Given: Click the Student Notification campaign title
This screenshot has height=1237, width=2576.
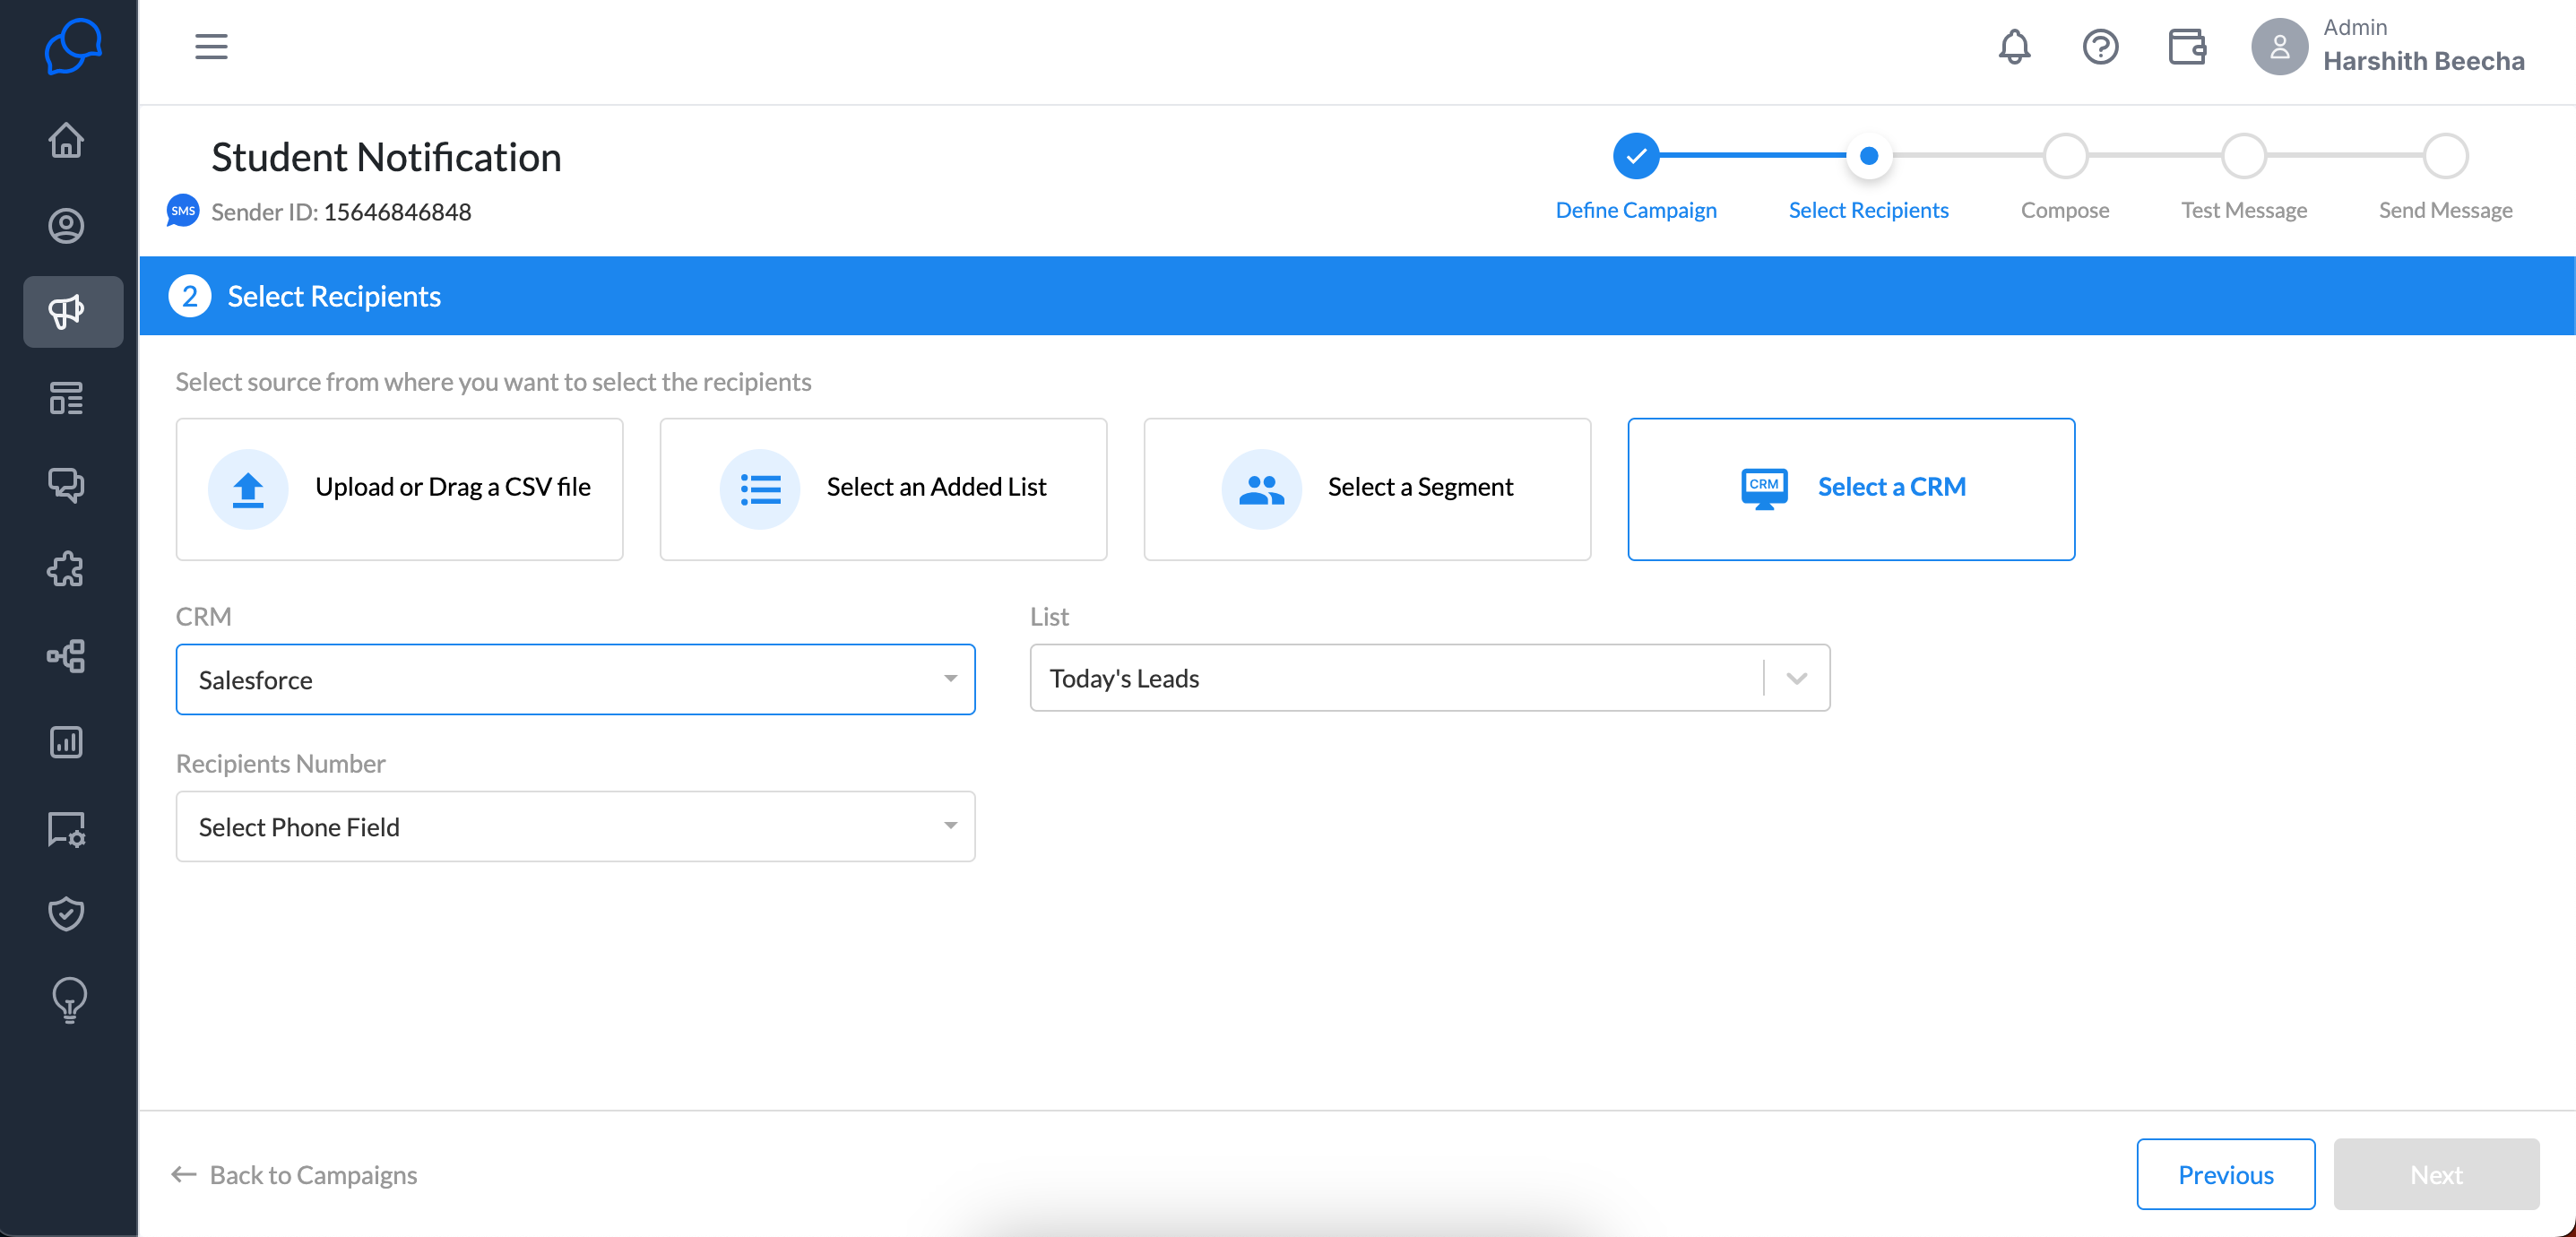Looking at the screenshot, I should [386, 157].
